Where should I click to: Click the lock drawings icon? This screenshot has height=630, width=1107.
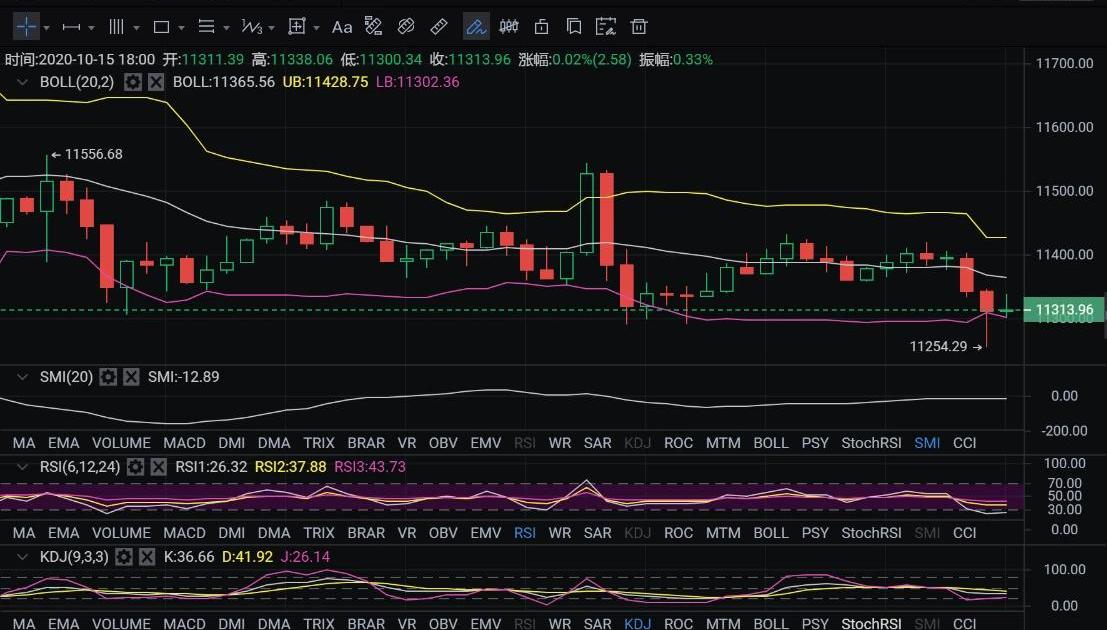(x=541, y=27)
